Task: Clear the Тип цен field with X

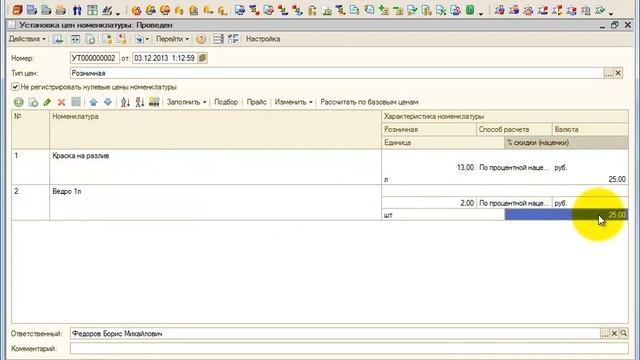Action: coord(618,73)
